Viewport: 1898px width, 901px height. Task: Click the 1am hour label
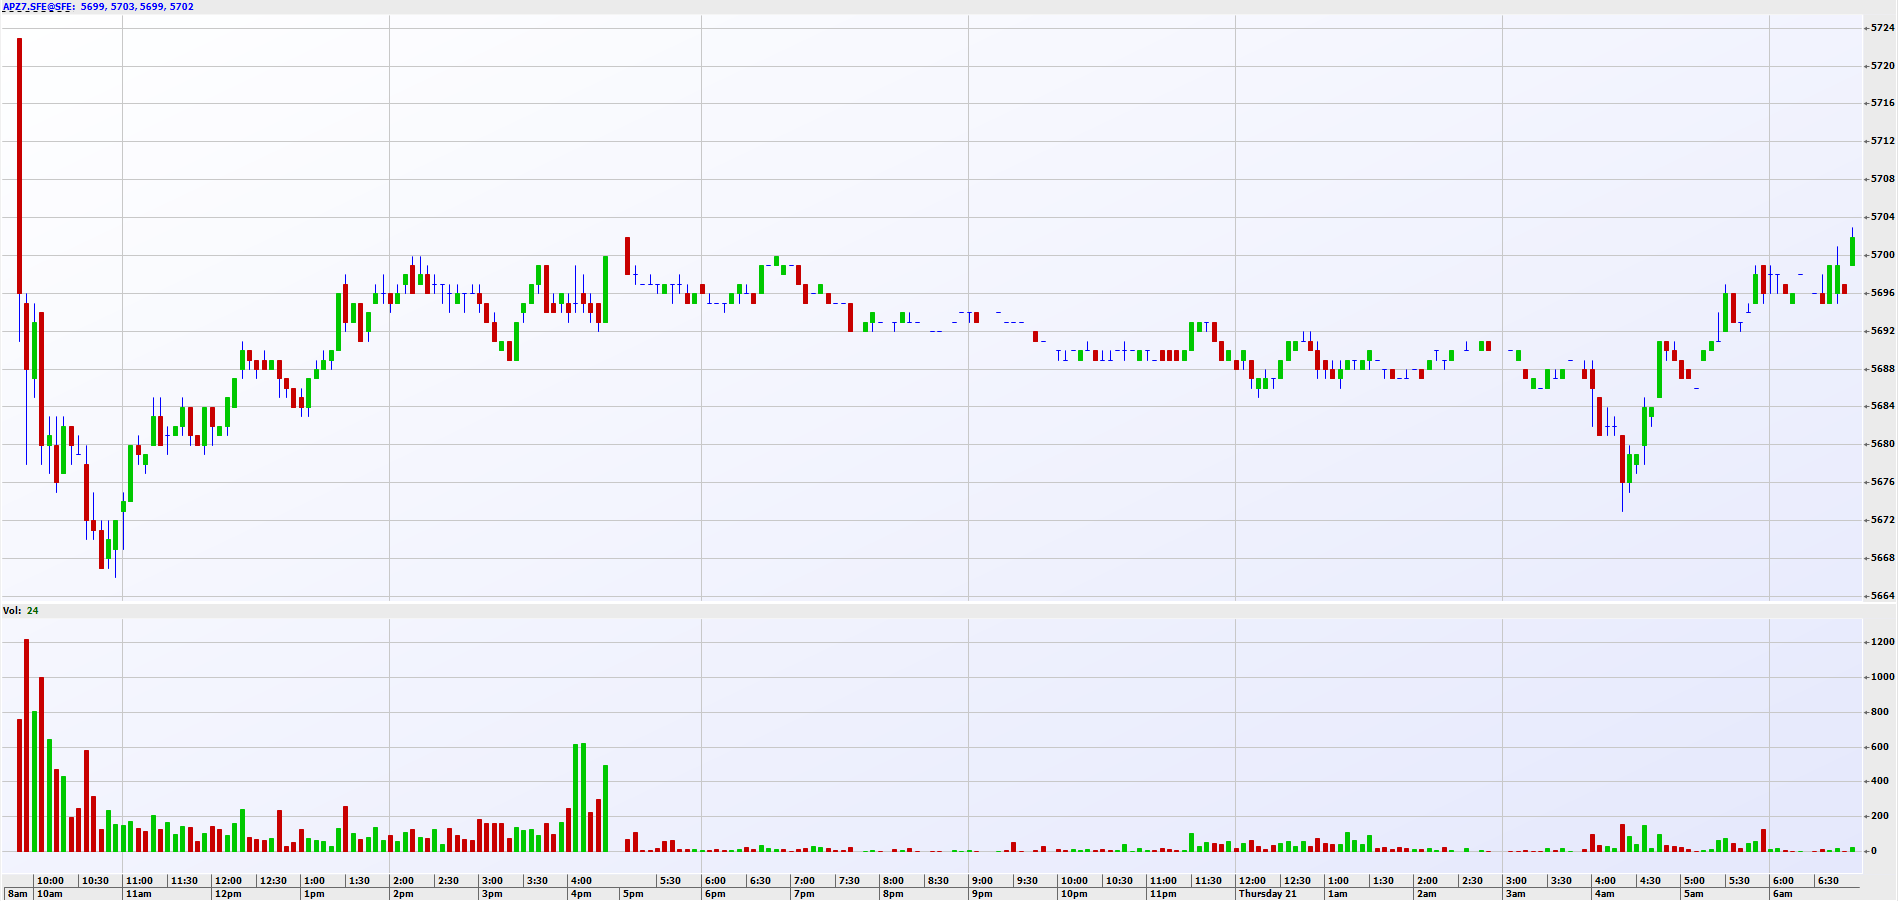(x=1338, y=894)
